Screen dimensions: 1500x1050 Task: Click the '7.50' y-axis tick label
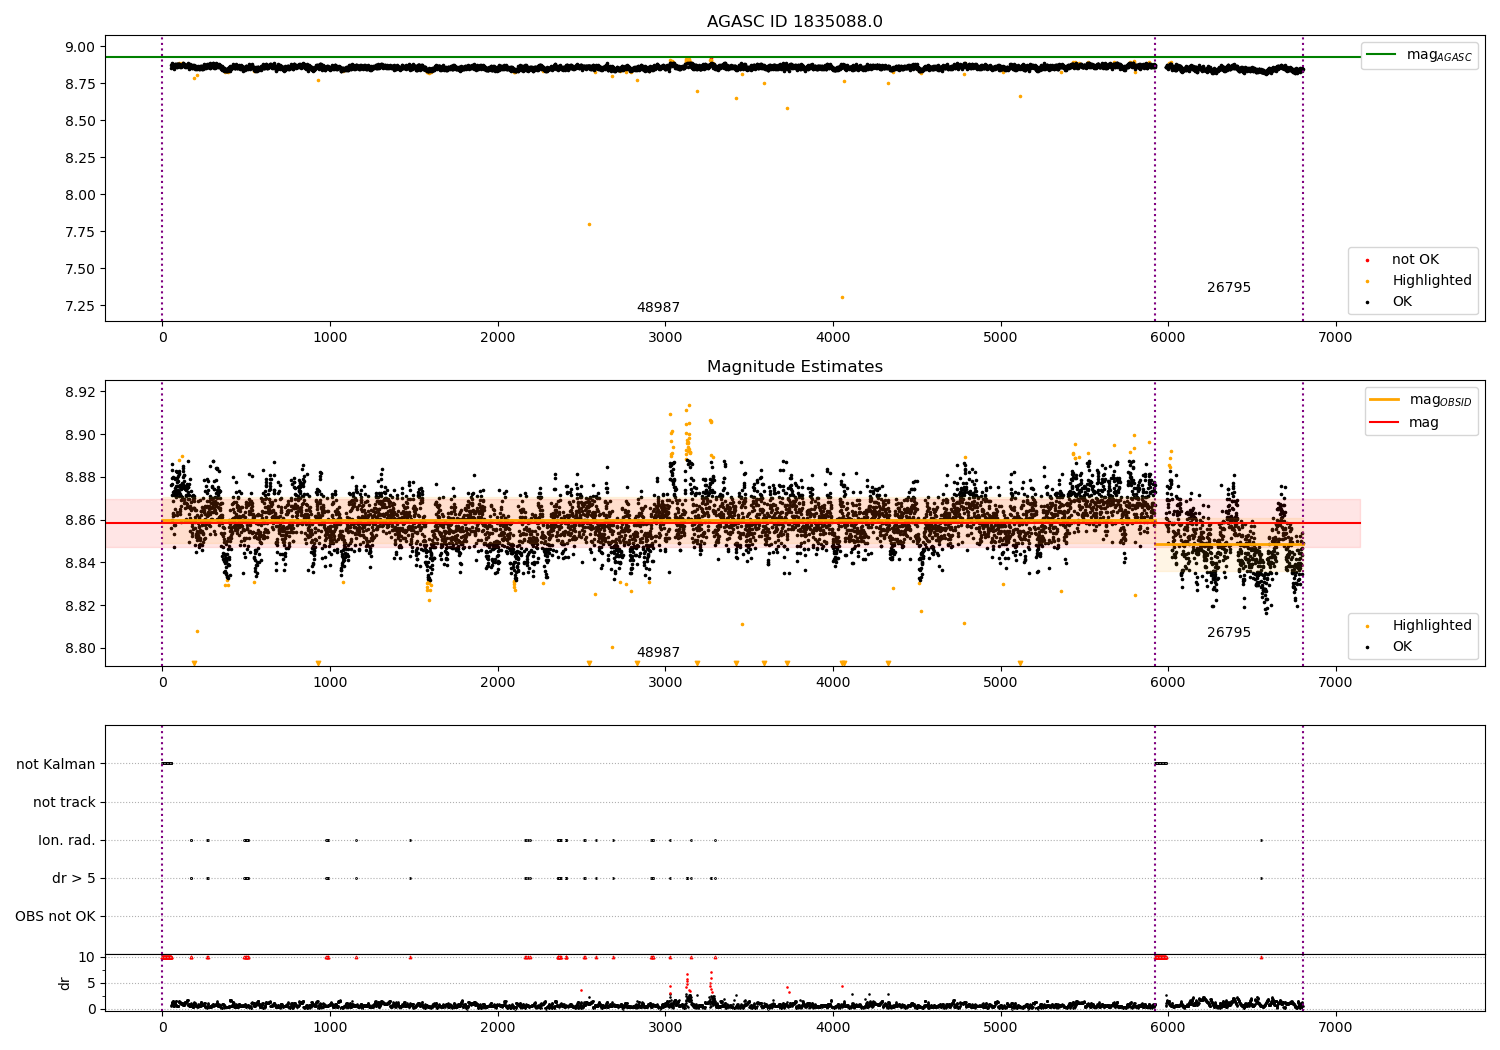click(x=80, y=269)
